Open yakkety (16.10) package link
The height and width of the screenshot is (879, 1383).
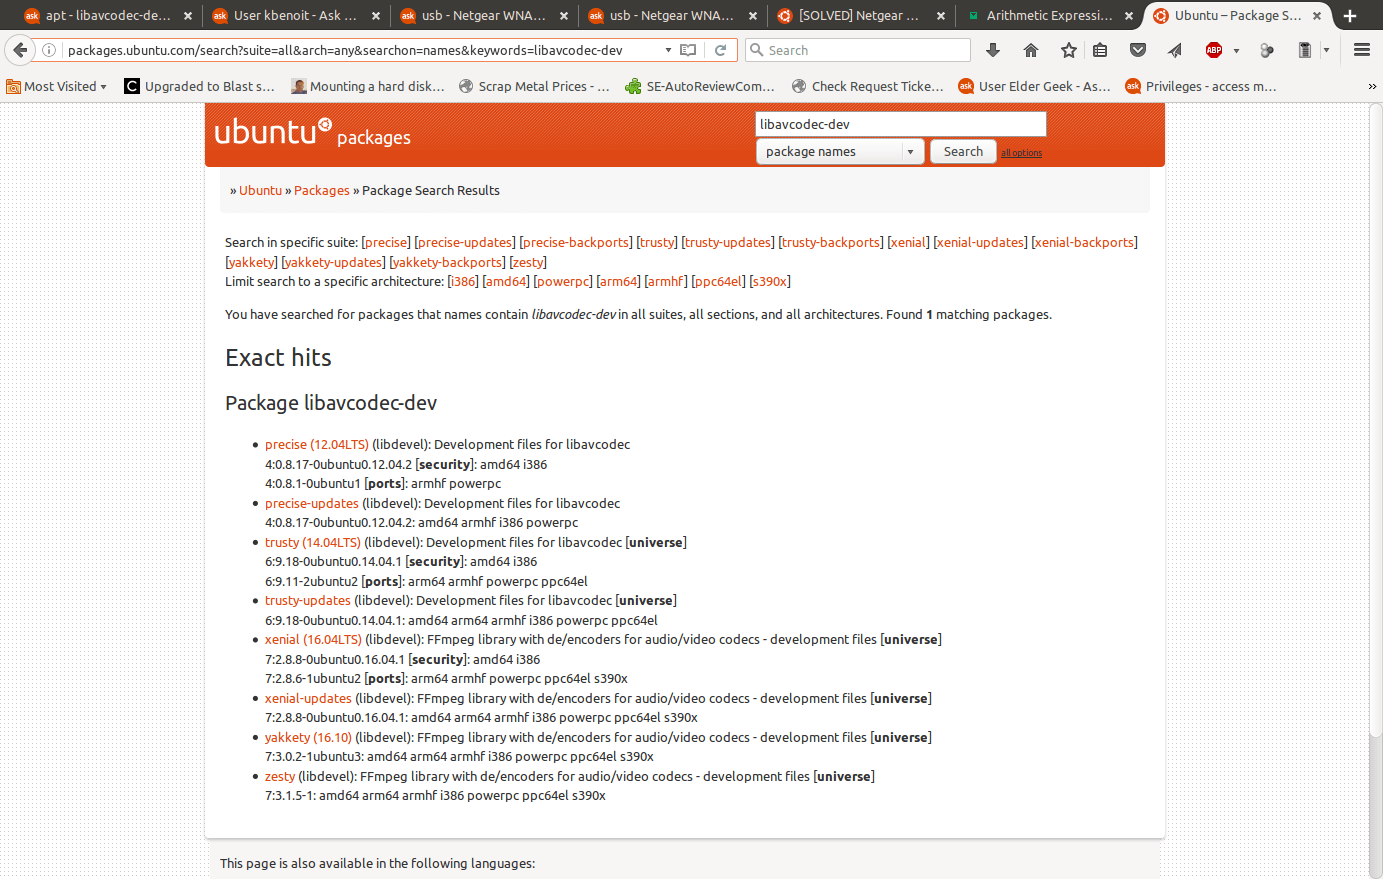click(x=308, y=738)
